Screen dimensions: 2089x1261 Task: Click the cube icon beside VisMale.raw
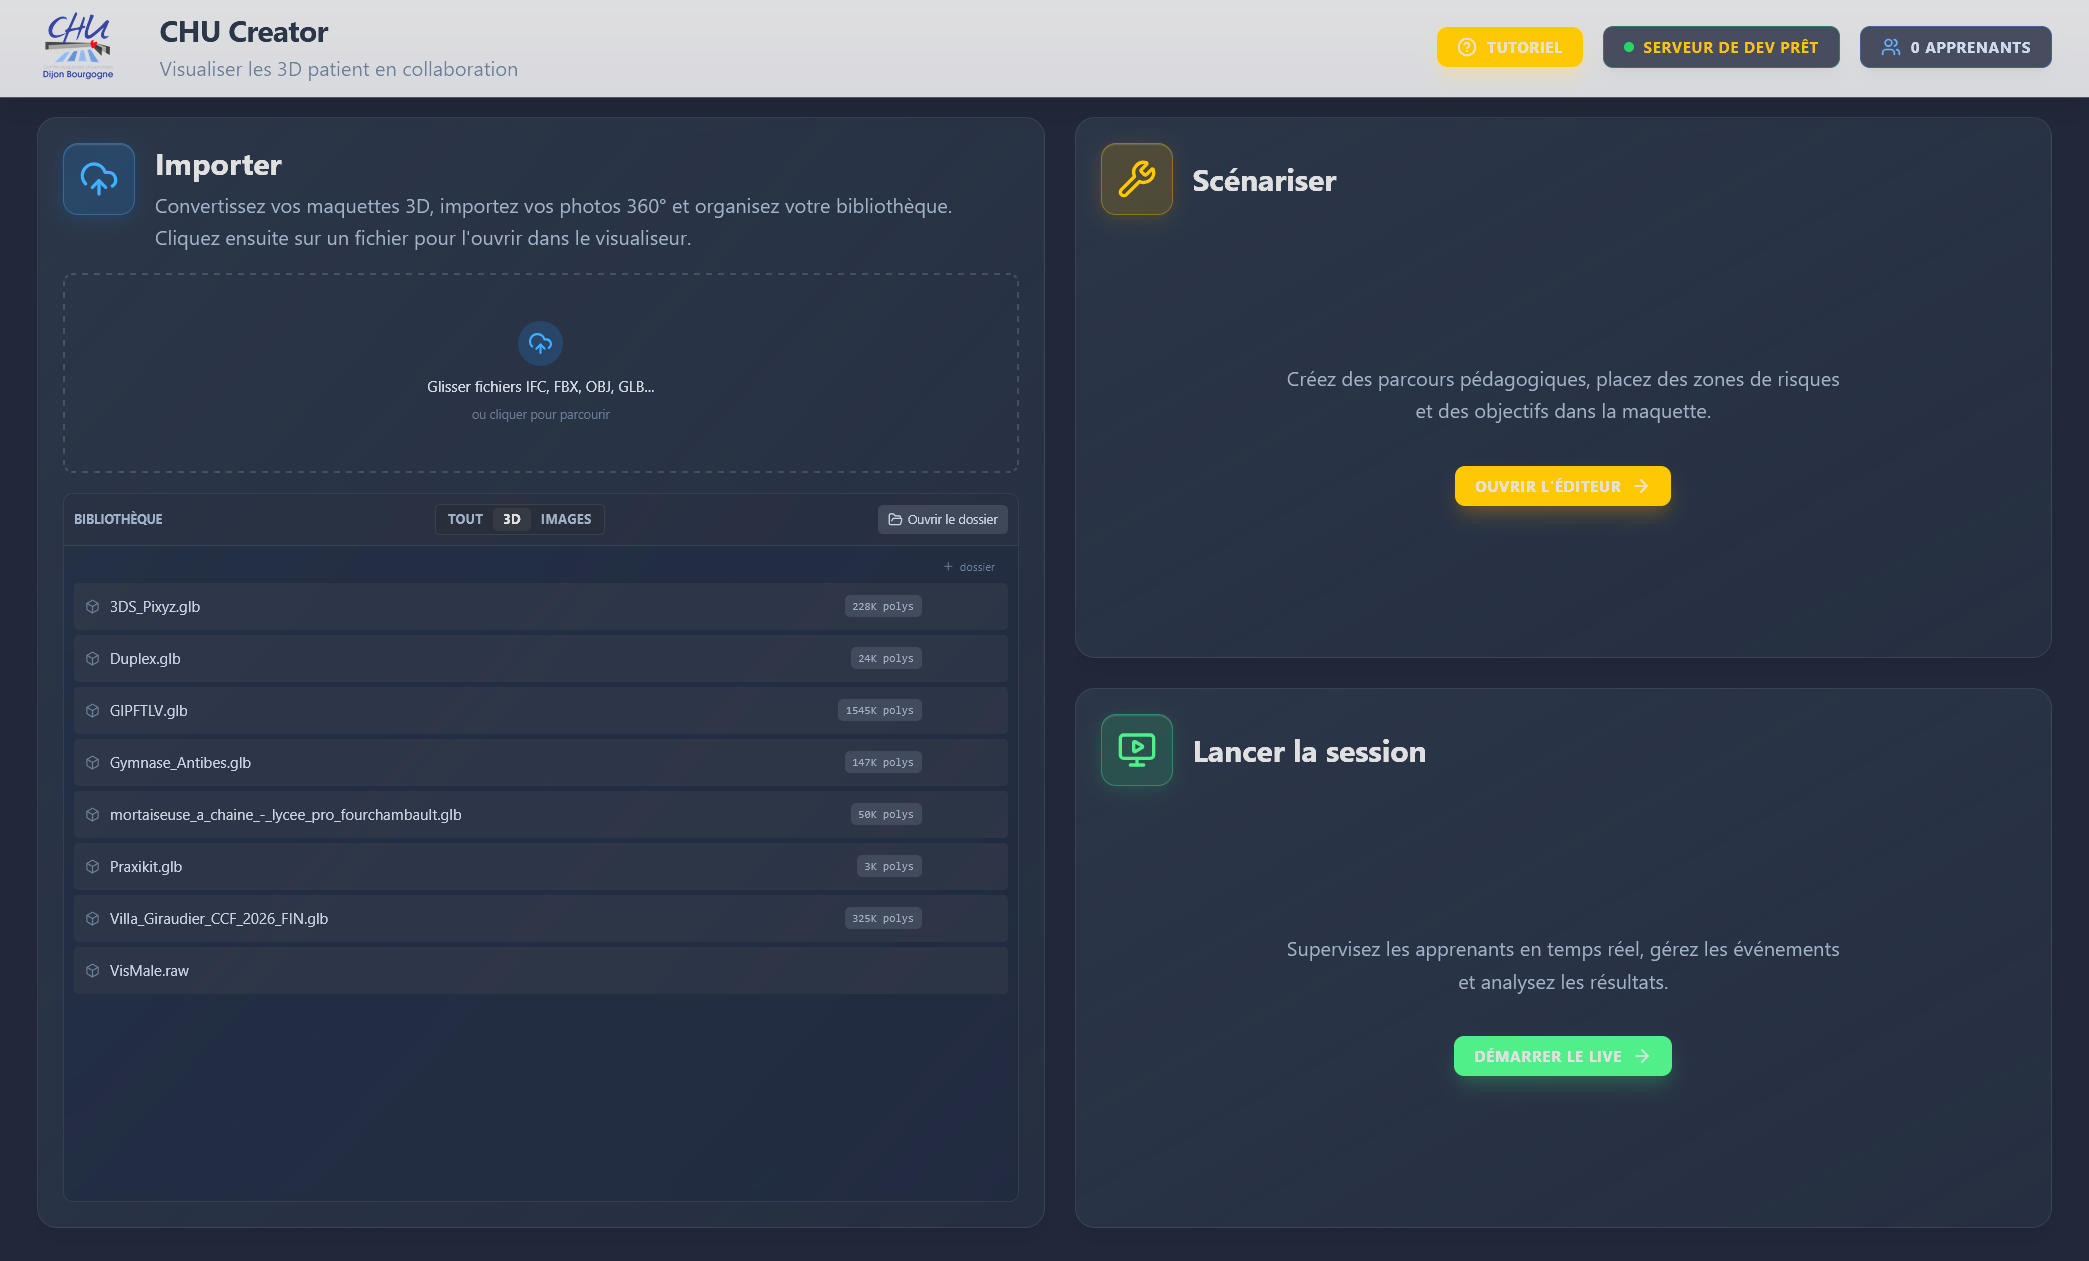[93, 971]
